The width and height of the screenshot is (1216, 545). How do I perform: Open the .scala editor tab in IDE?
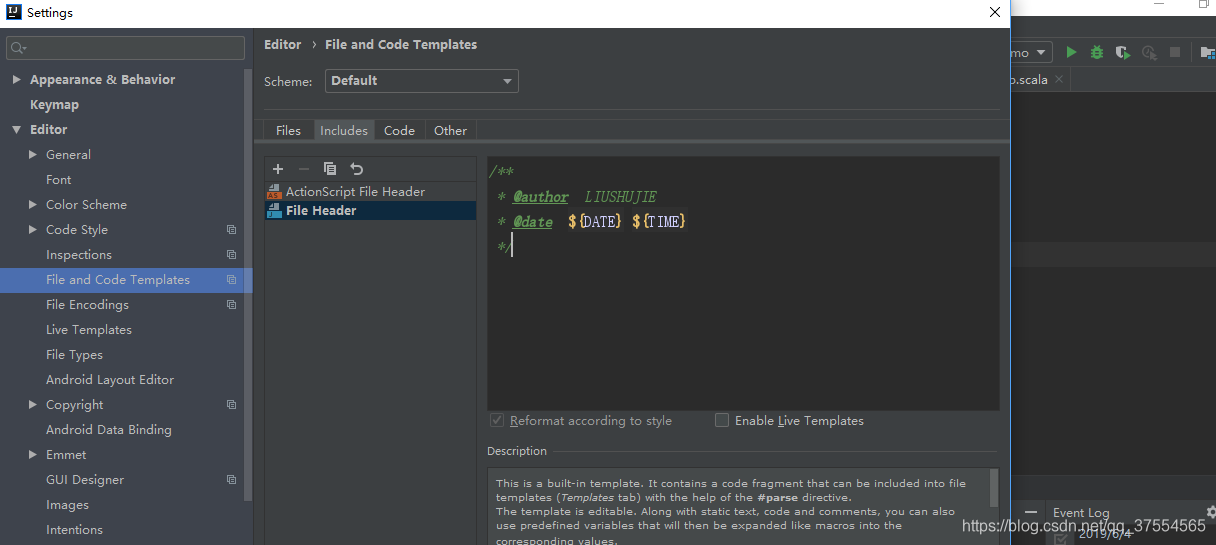pos(1030,79)
